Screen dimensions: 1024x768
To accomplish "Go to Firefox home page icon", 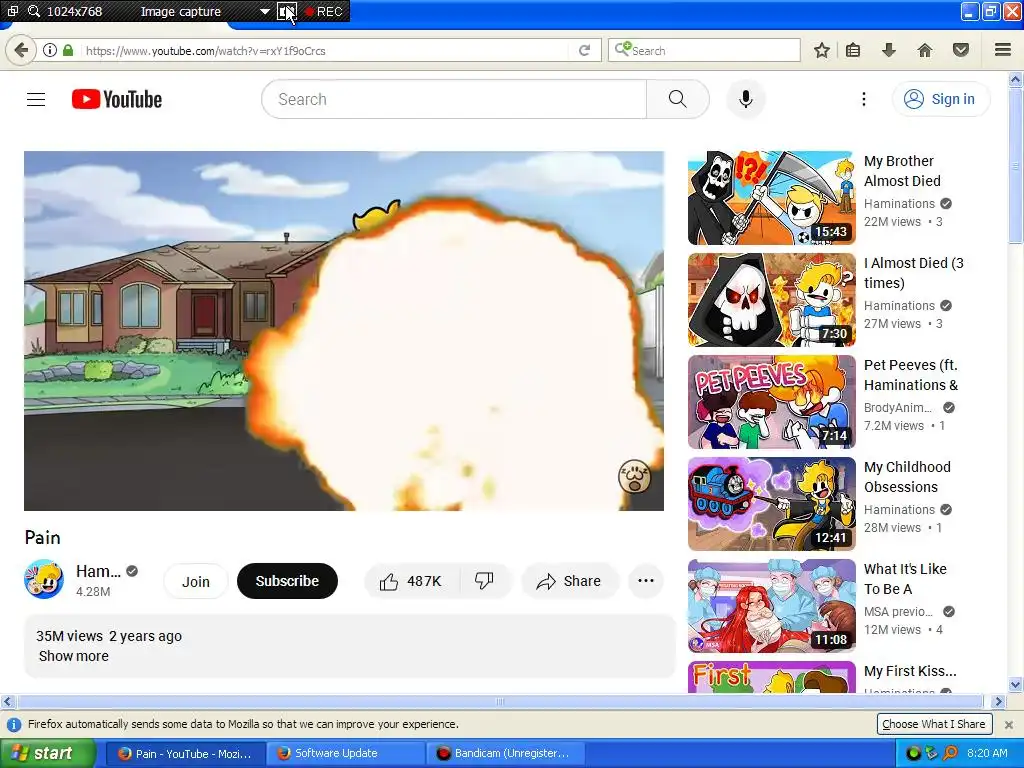I will (925, 50).
